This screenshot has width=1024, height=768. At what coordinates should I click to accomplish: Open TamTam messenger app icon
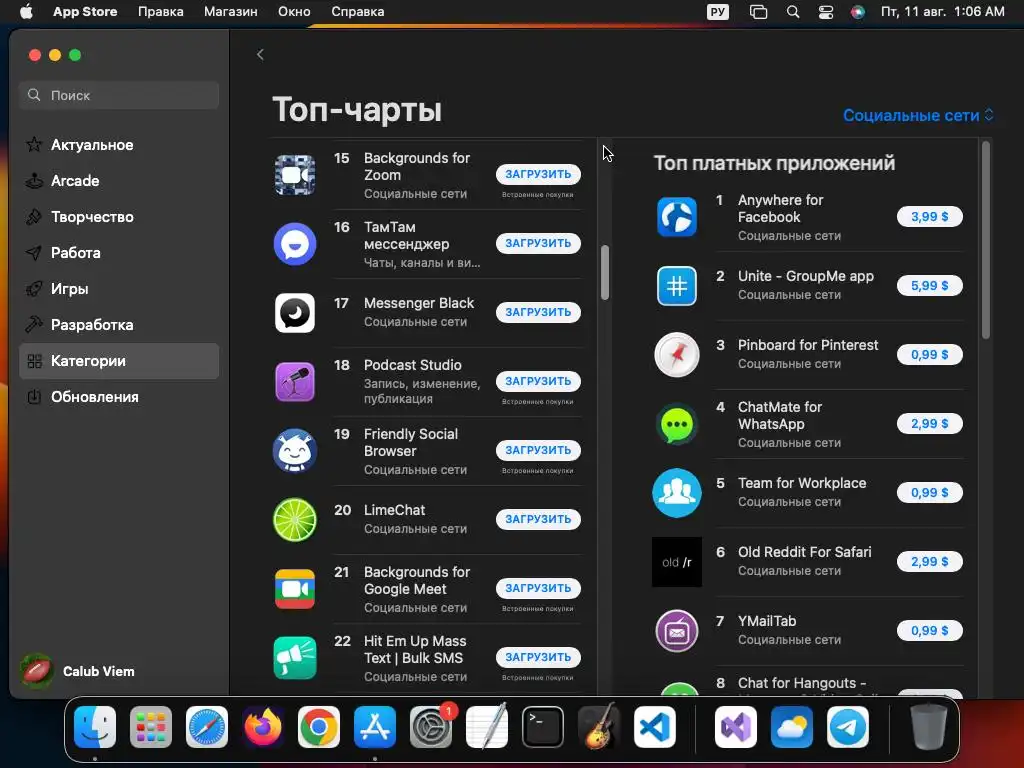coord(295,244)
